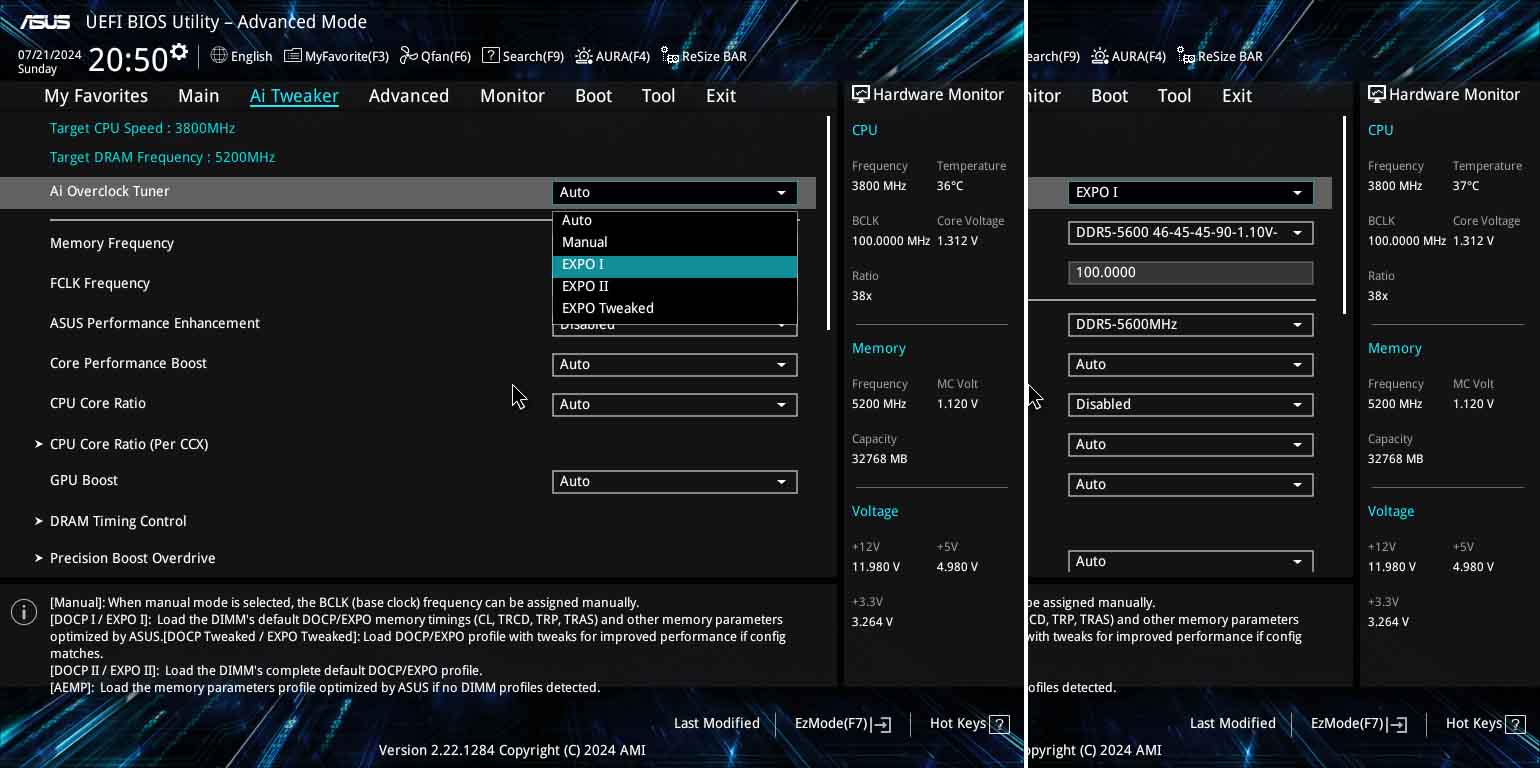The height and width of the screenshot is (768, 1540).
Task: Open the GPU Boost dropdown
Action: point(675,481)
